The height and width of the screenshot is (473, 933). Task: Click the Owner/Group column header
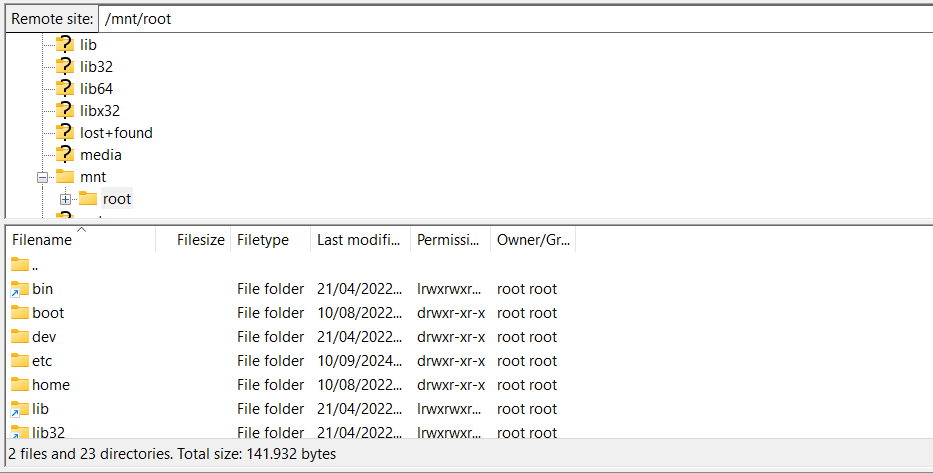tap(532, 240)
